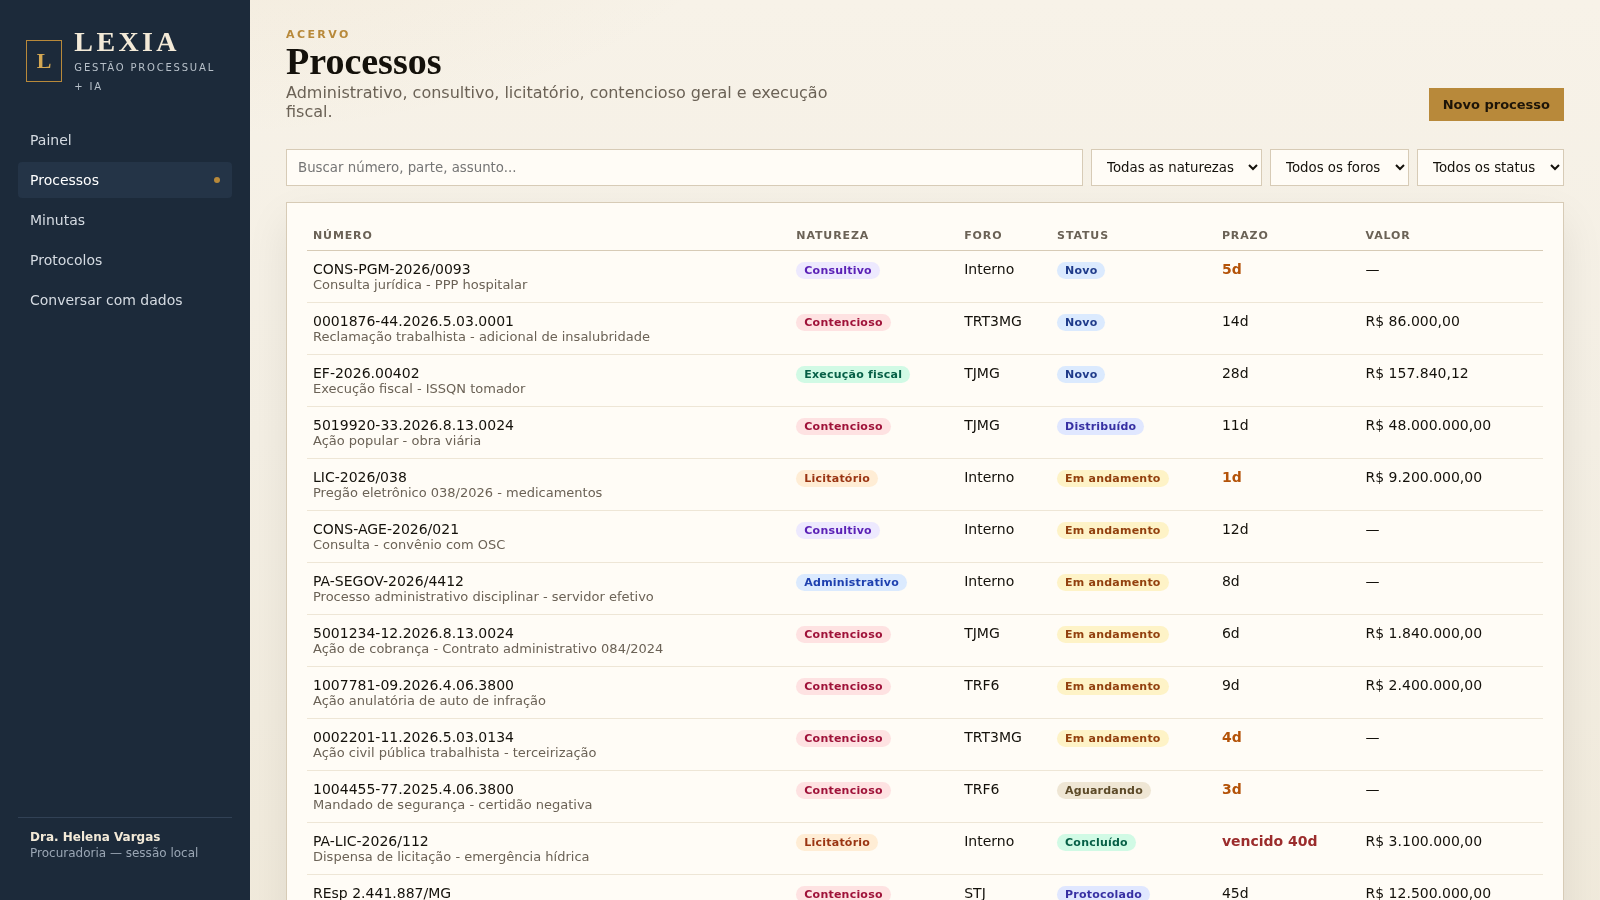Click the Novo processo button

pos(1496,104)
